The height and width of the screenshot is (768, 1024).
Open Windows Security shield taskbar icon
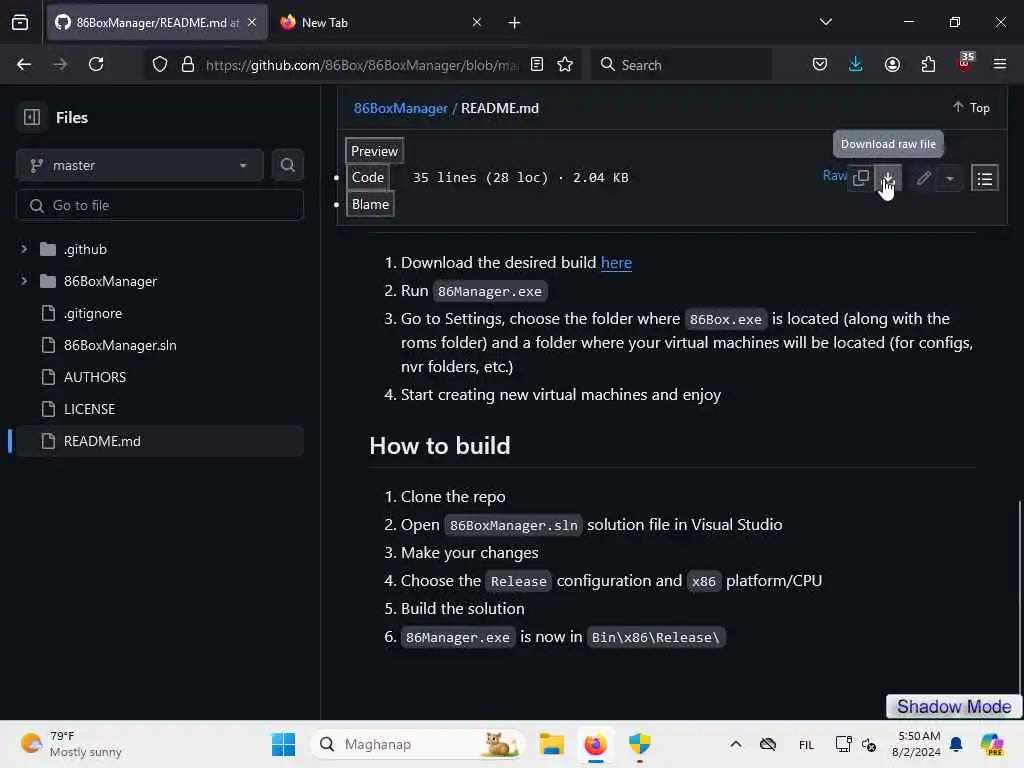click(639, 744)
